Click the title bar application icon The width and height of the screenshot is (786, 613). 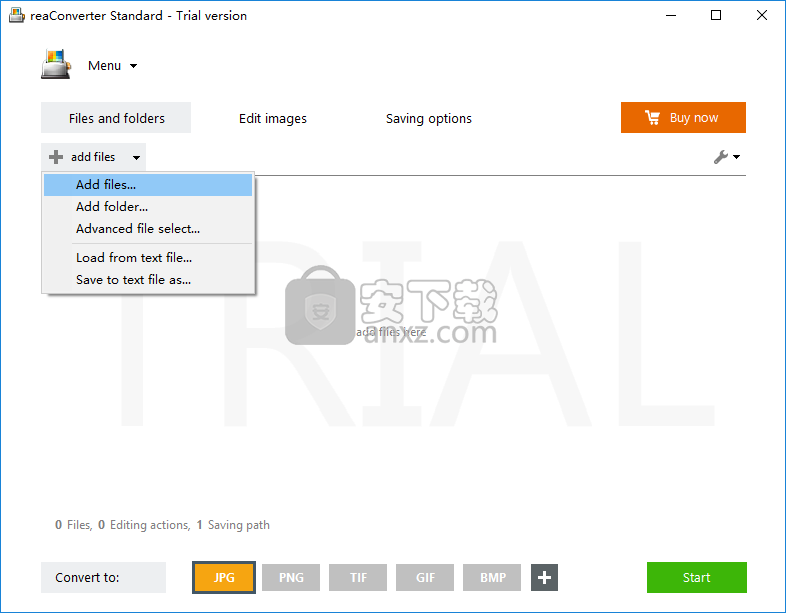tap(17, 15)
